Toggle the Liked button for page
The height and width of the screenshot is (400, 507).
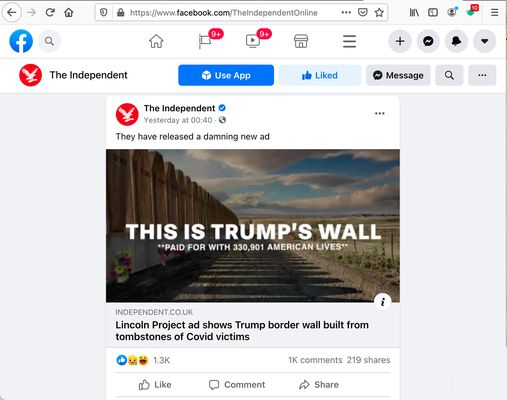point(320,75)
